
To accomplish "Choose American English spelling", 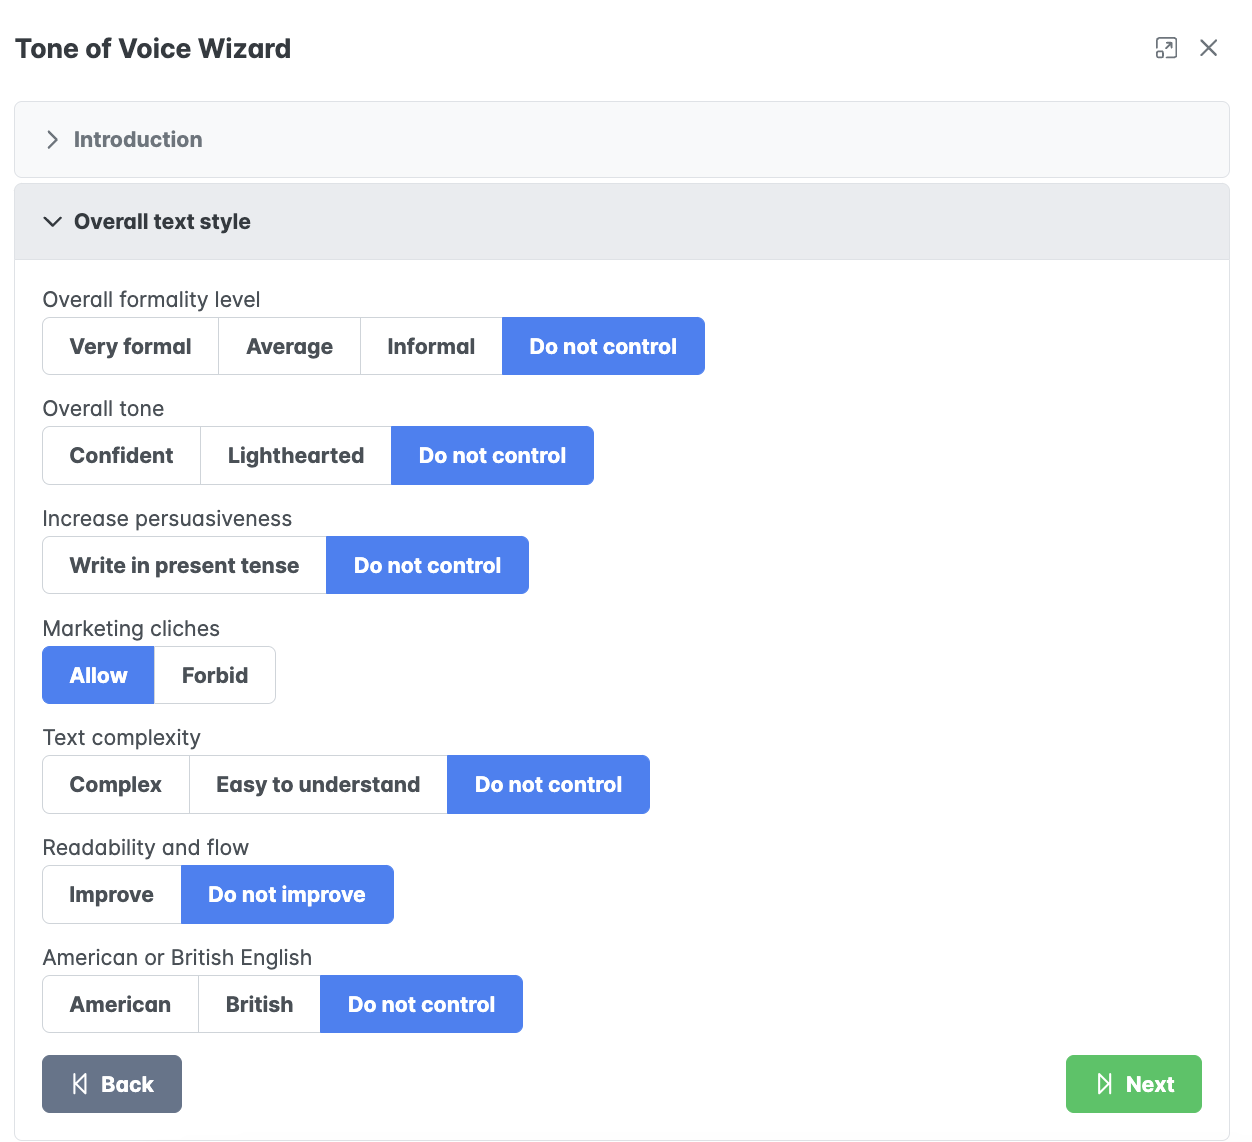I will tap(120, 1005).
